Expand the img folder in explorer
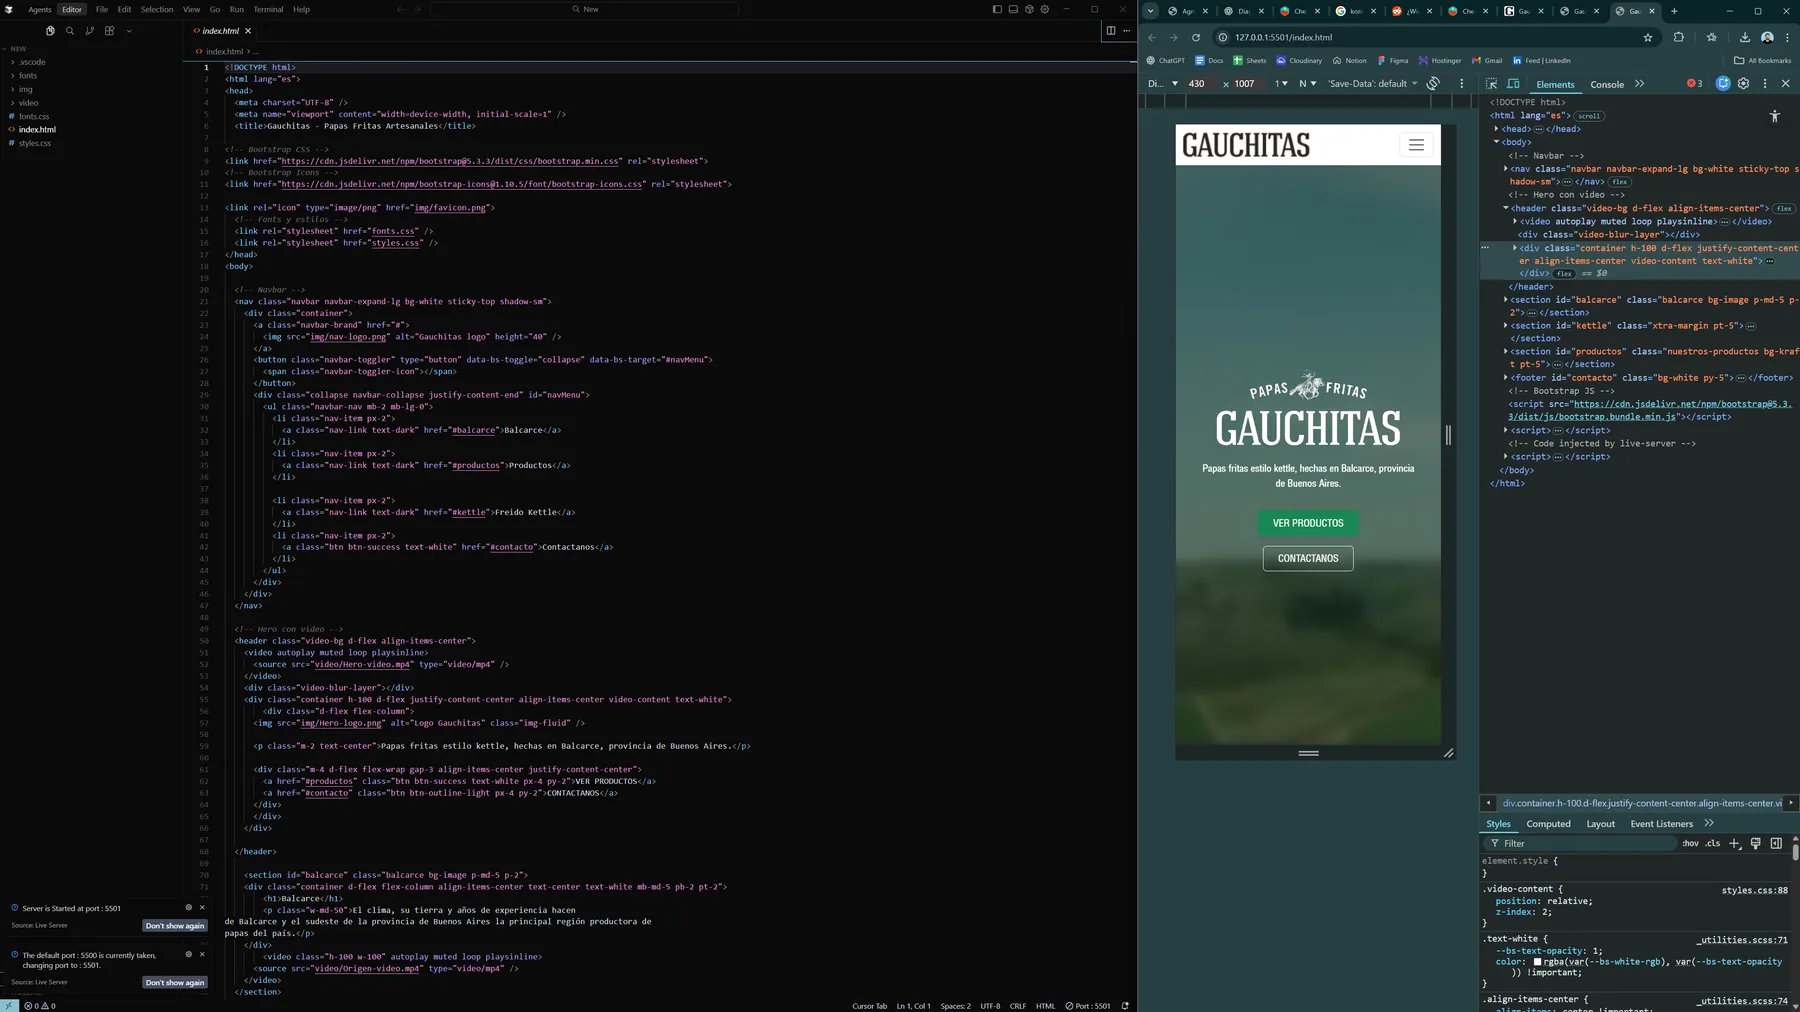Viewport: 1800px width, 1012px height. click(x=26, y=89)
